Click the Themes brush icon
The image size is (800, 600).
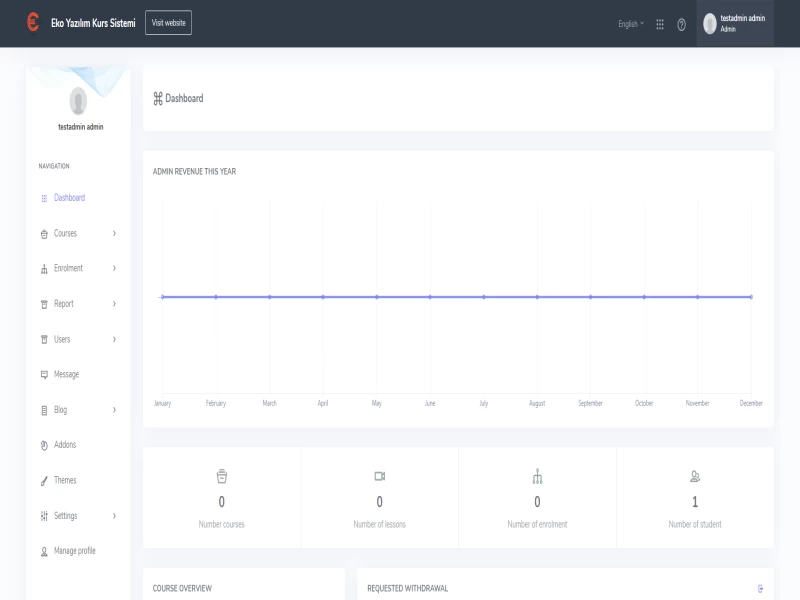point(44,481)
